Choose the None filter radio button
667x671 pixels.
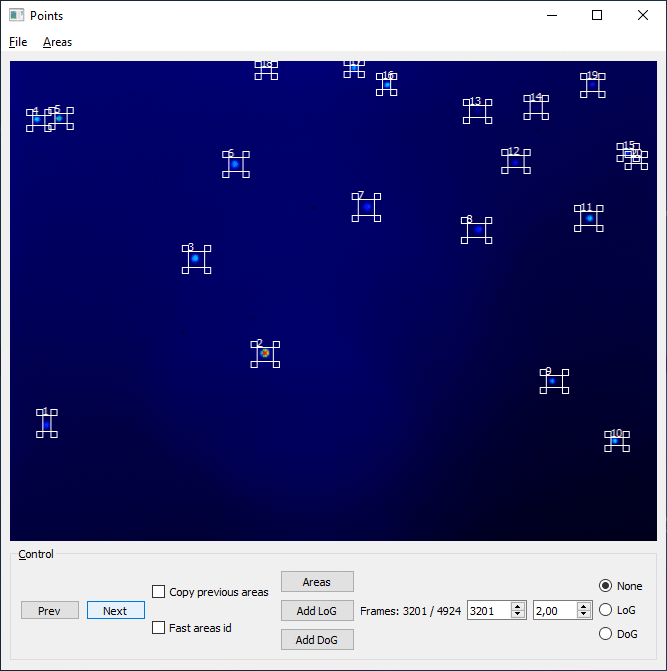[605, 586]
